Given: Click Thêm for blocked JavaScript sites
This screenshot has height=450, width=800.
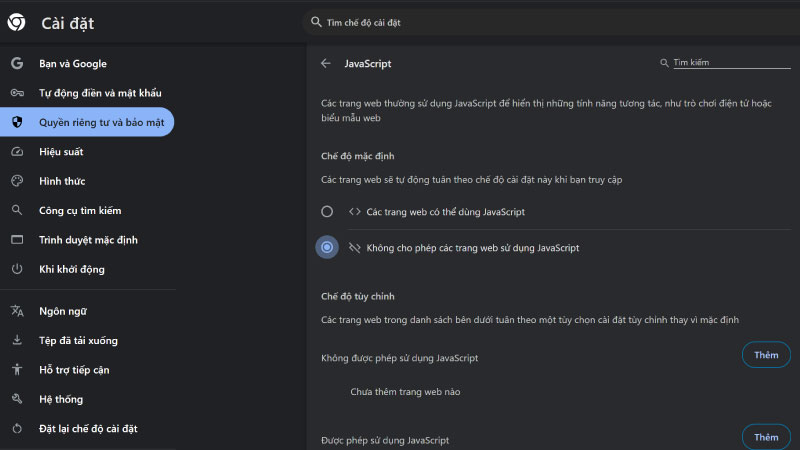Looking at the screenshot, I should (766, 355).
